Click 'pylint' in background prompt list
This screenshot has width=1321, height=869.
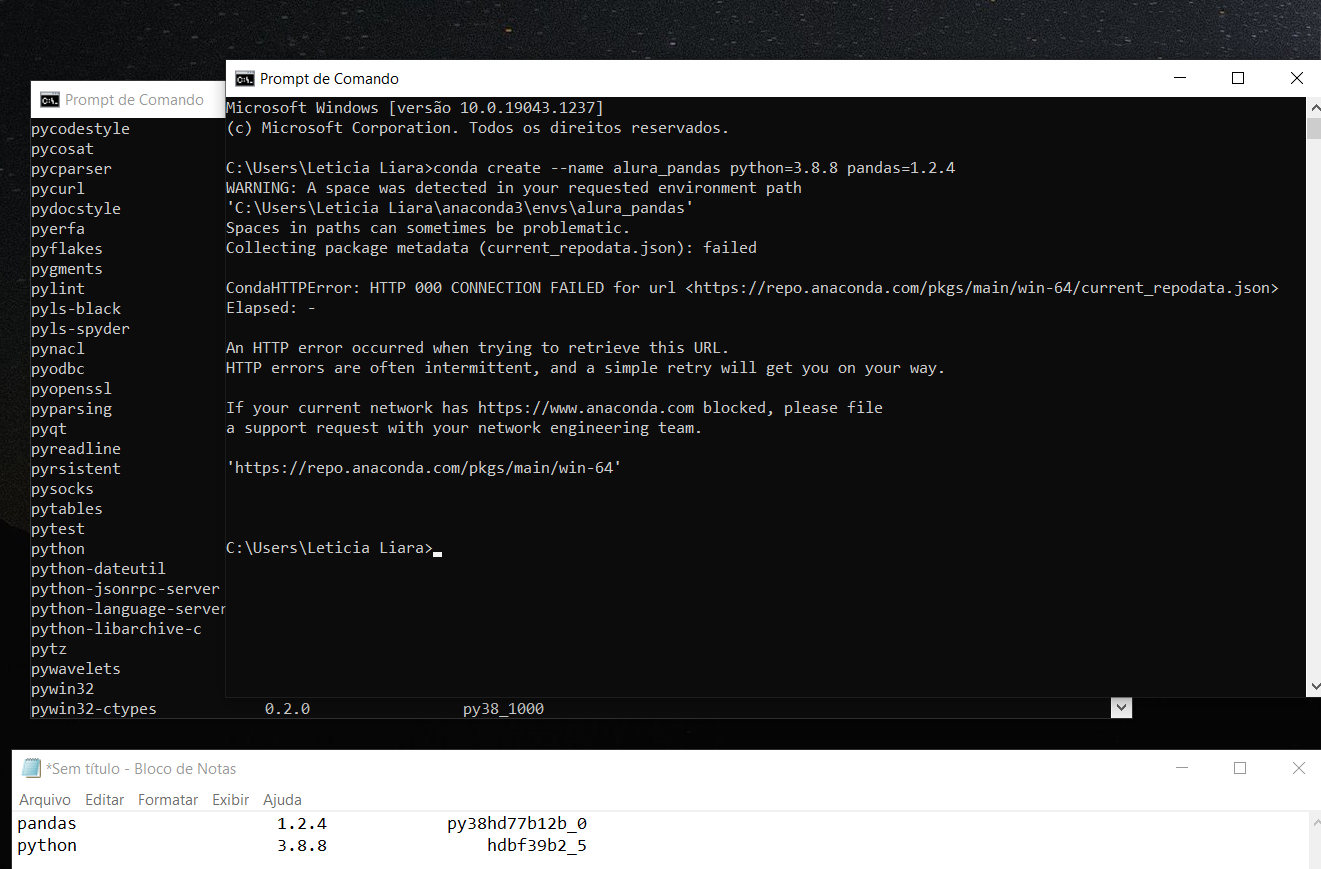[x=58, y=289]
